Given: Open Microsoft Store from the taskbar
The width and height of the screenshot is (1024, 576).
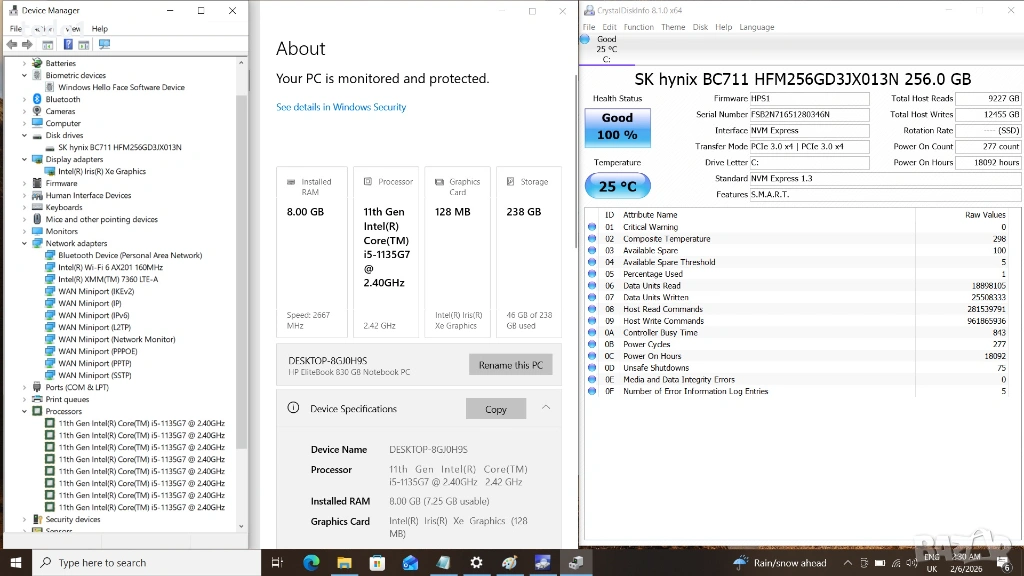Looking at the screenshot, I should click(377, 563).
